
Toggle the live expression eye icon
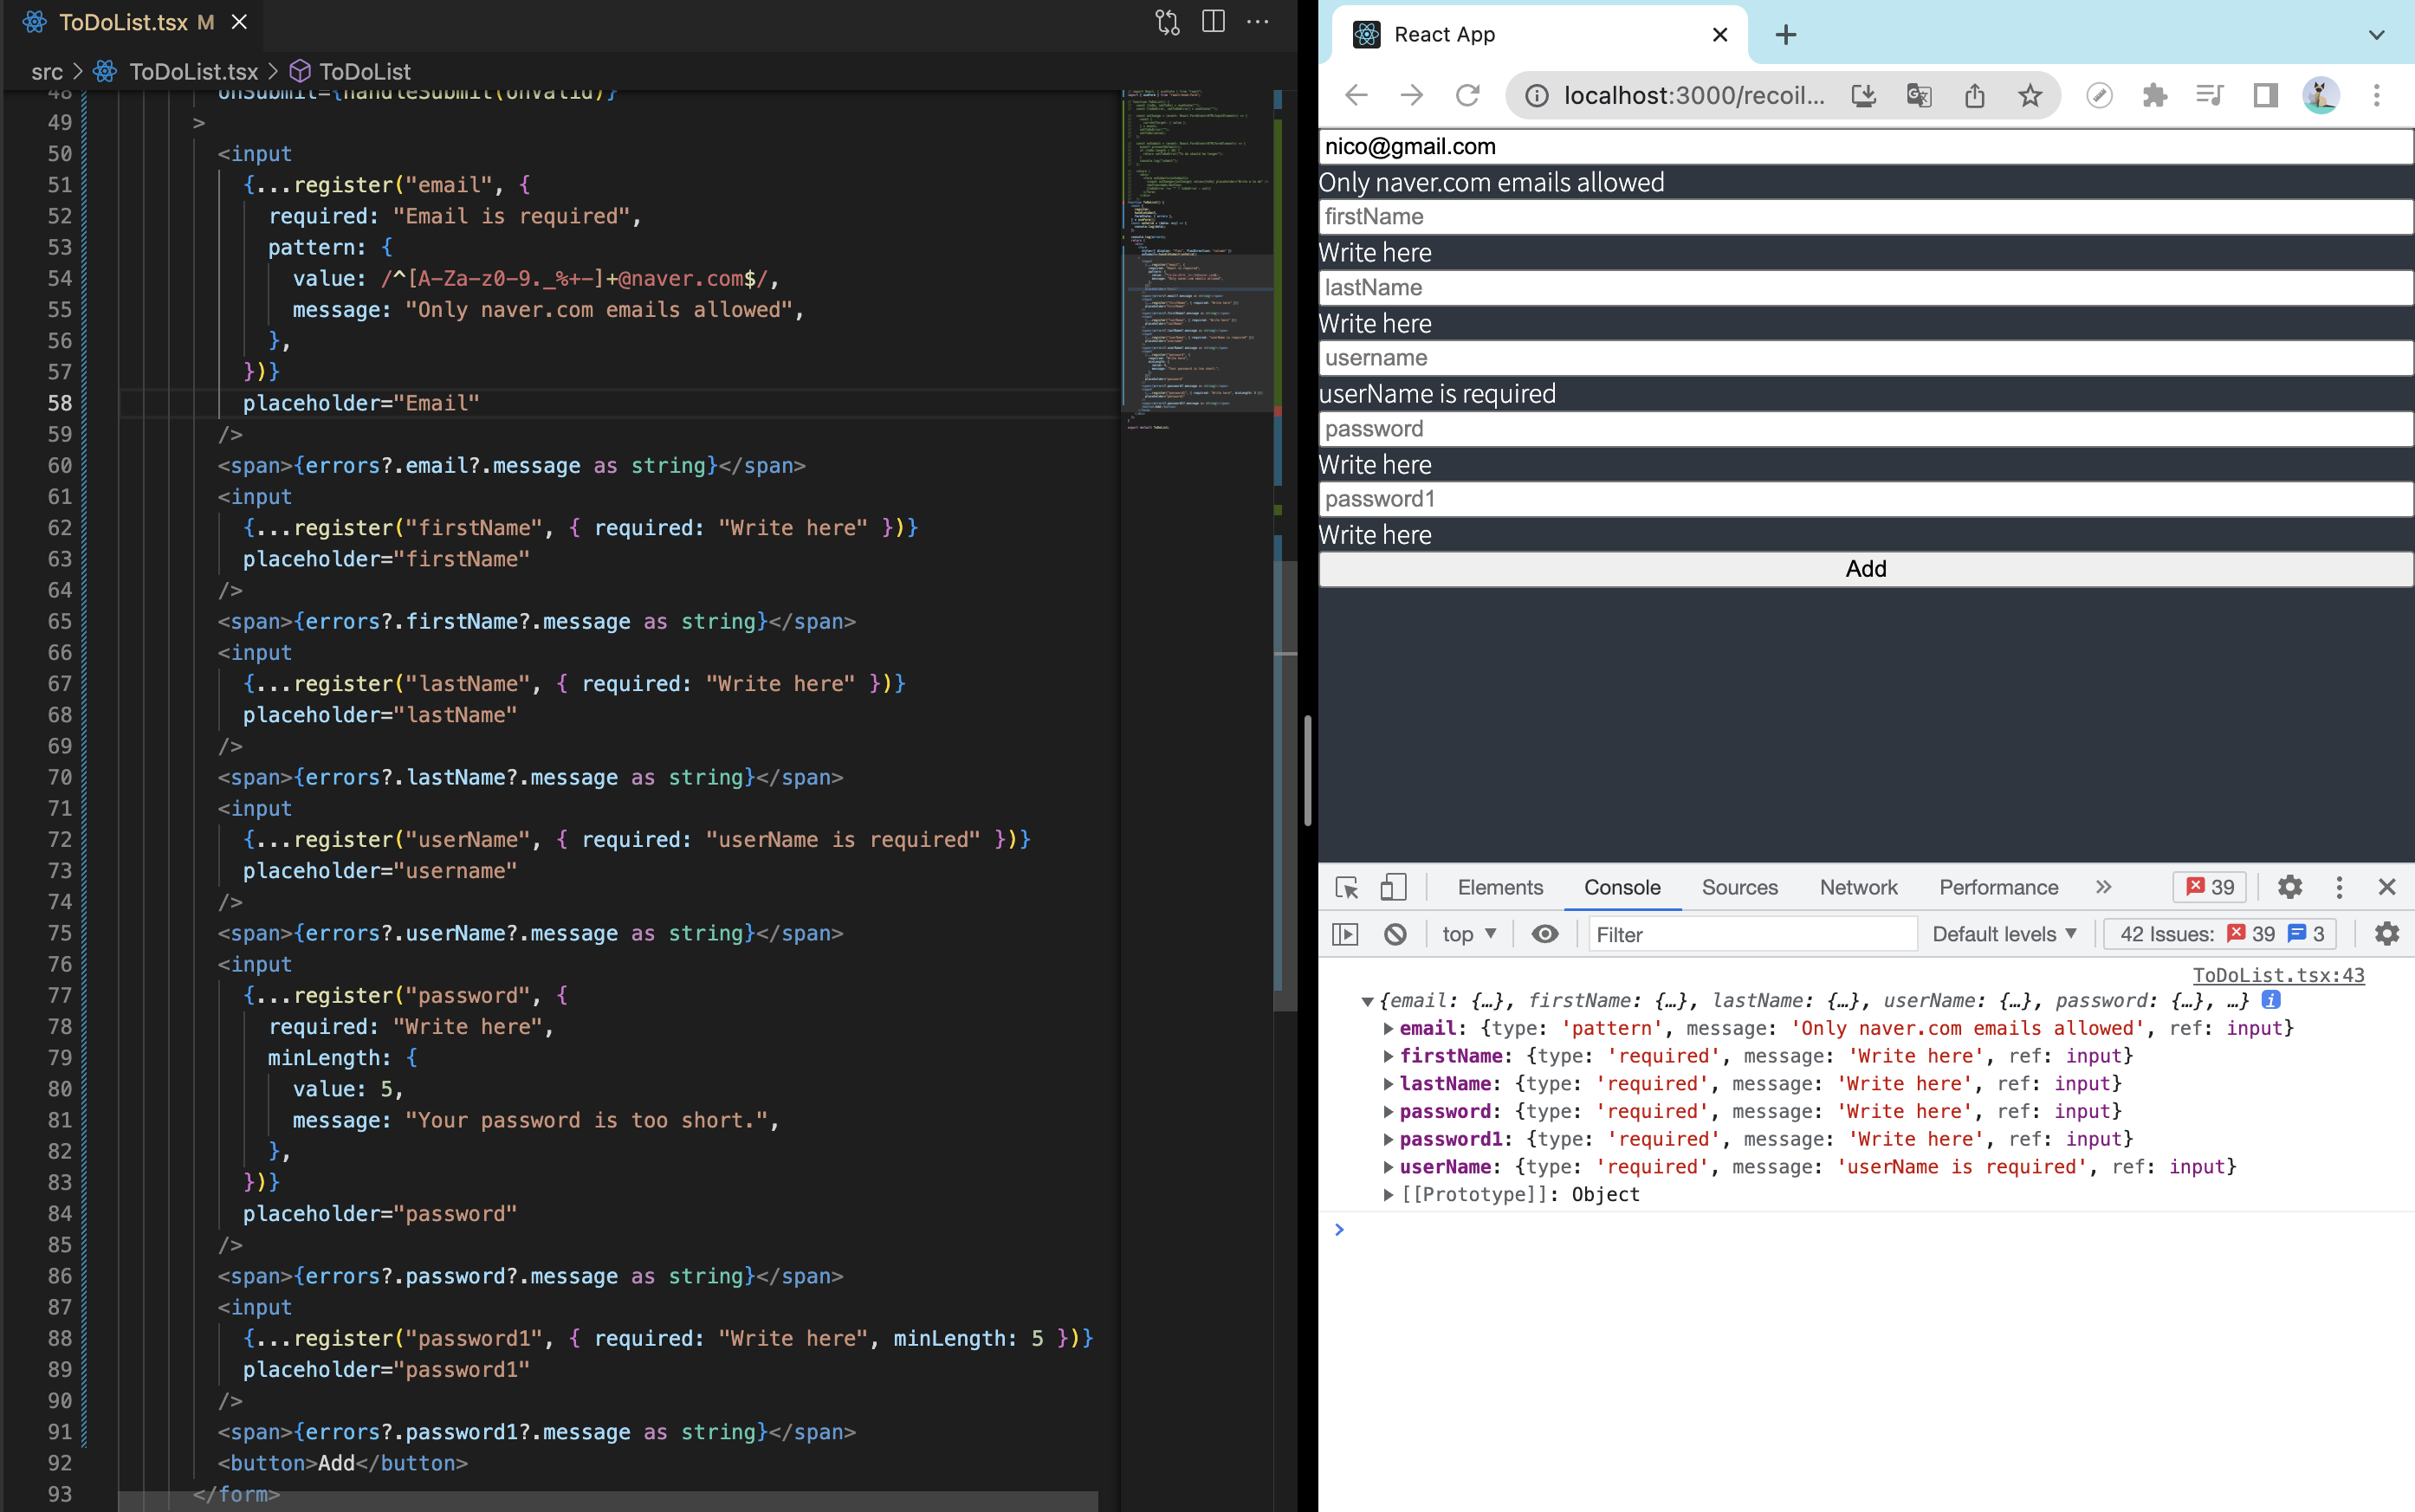(1545, 934)
